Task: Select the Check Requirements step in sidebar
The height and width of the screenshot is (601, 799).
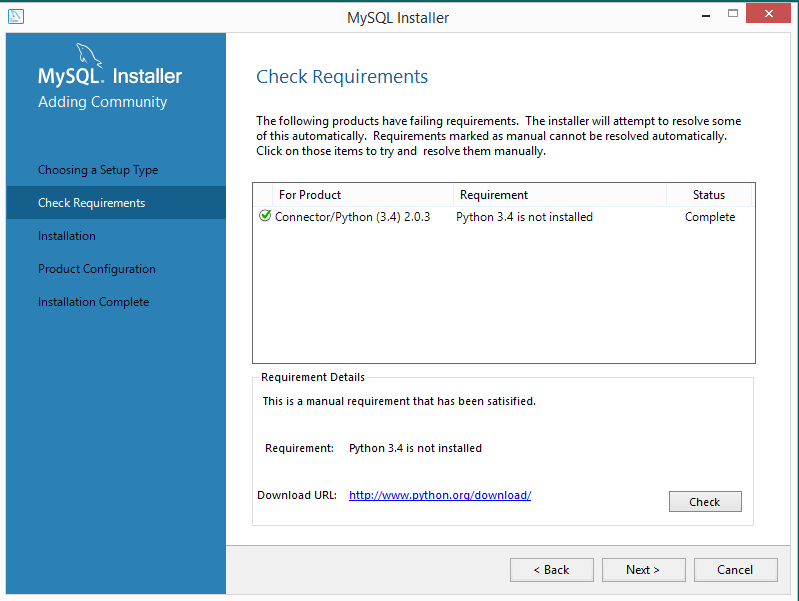Action: [116, 203]
